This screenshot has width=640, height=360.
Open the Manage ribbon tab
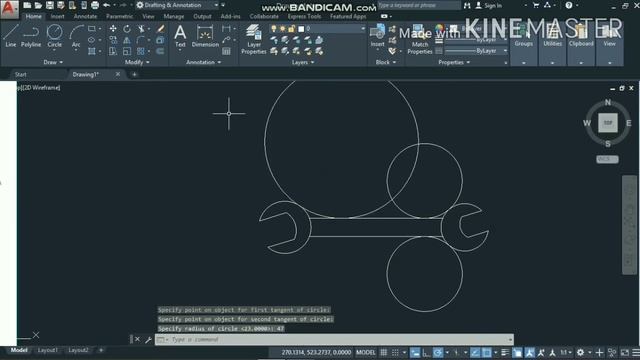(x=173, y=16)
